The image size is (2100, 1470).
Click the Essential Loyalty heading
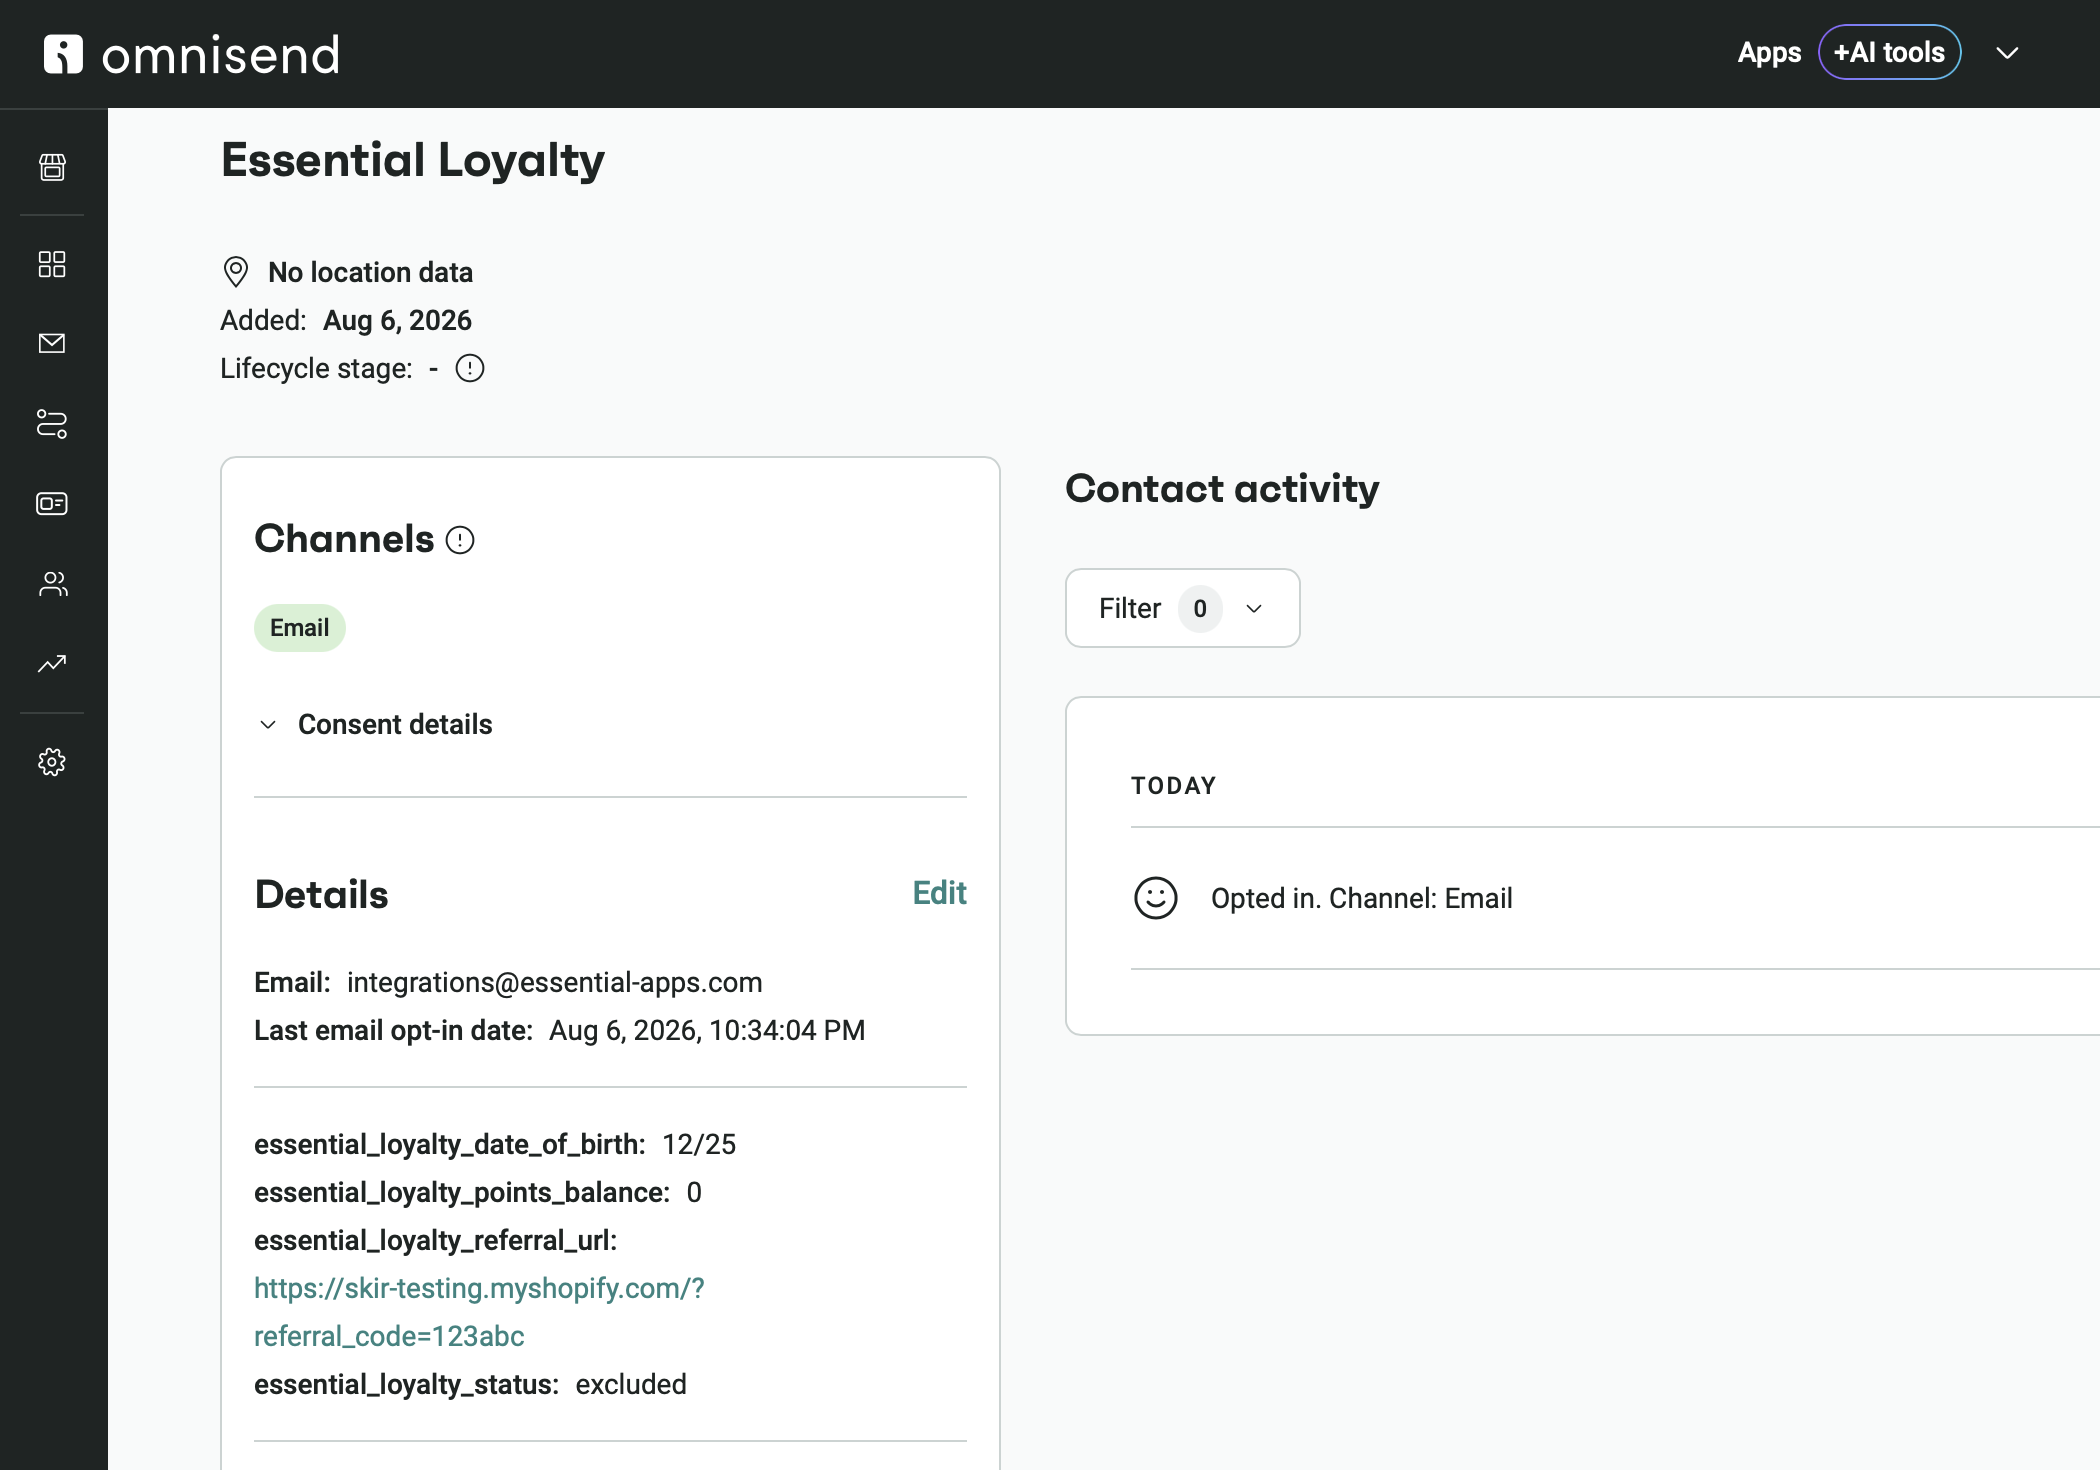coord(413,160)
